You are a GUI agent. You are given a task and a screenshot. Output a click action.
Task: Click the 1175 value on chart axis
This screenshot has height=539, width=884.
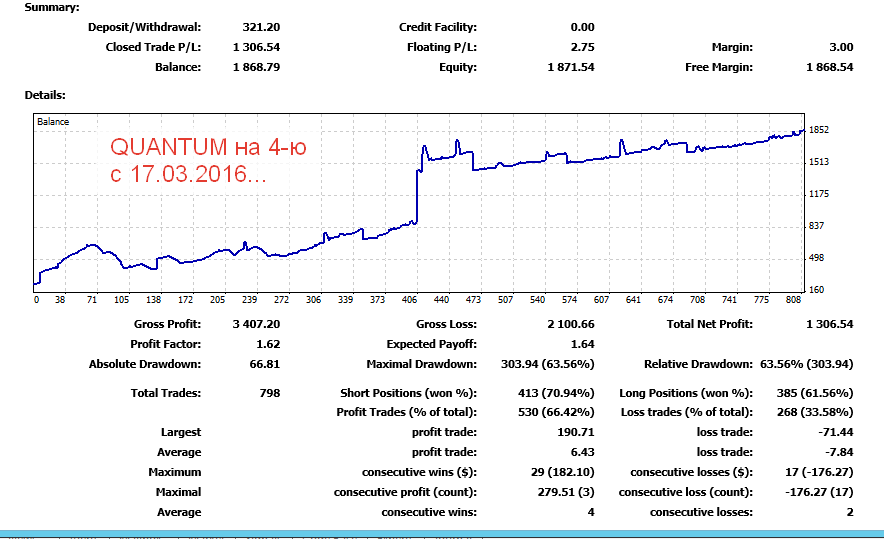tap(819, 194)
